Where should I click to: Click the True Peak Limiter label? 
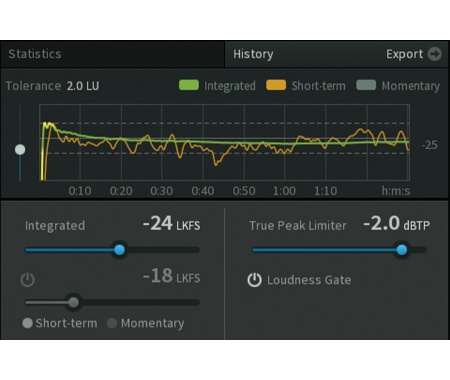click(298, 226)
